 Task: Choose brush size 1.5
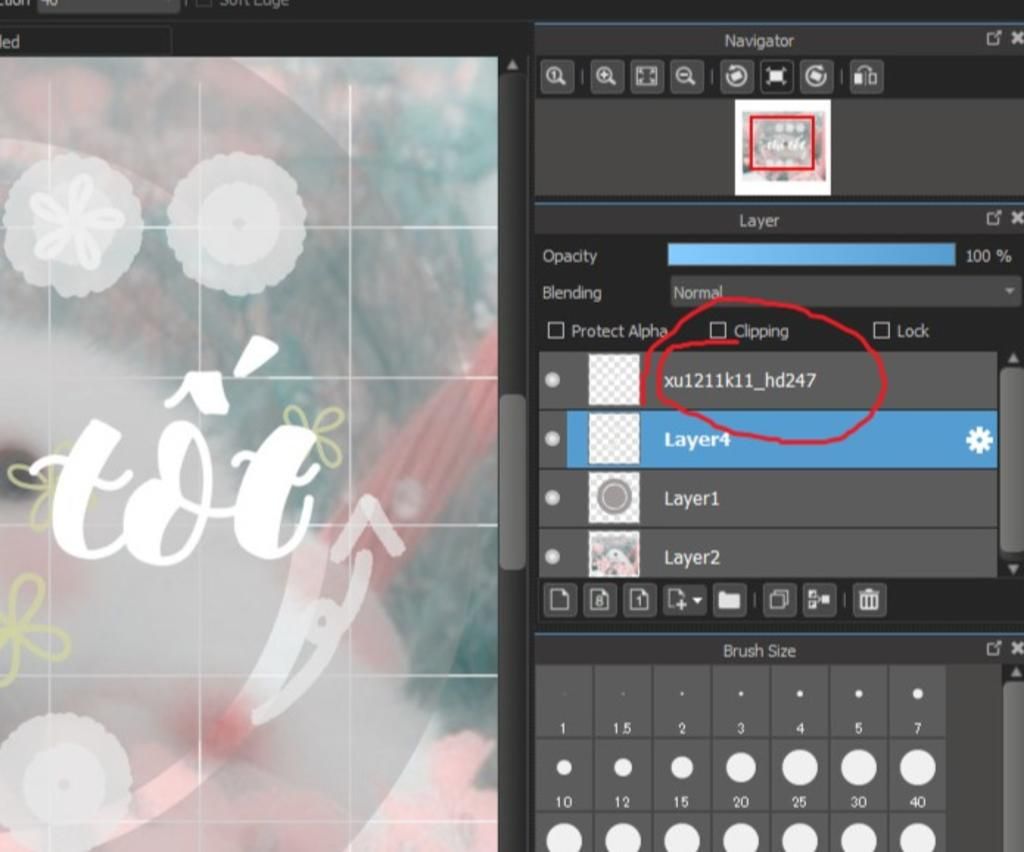(622, 702)
